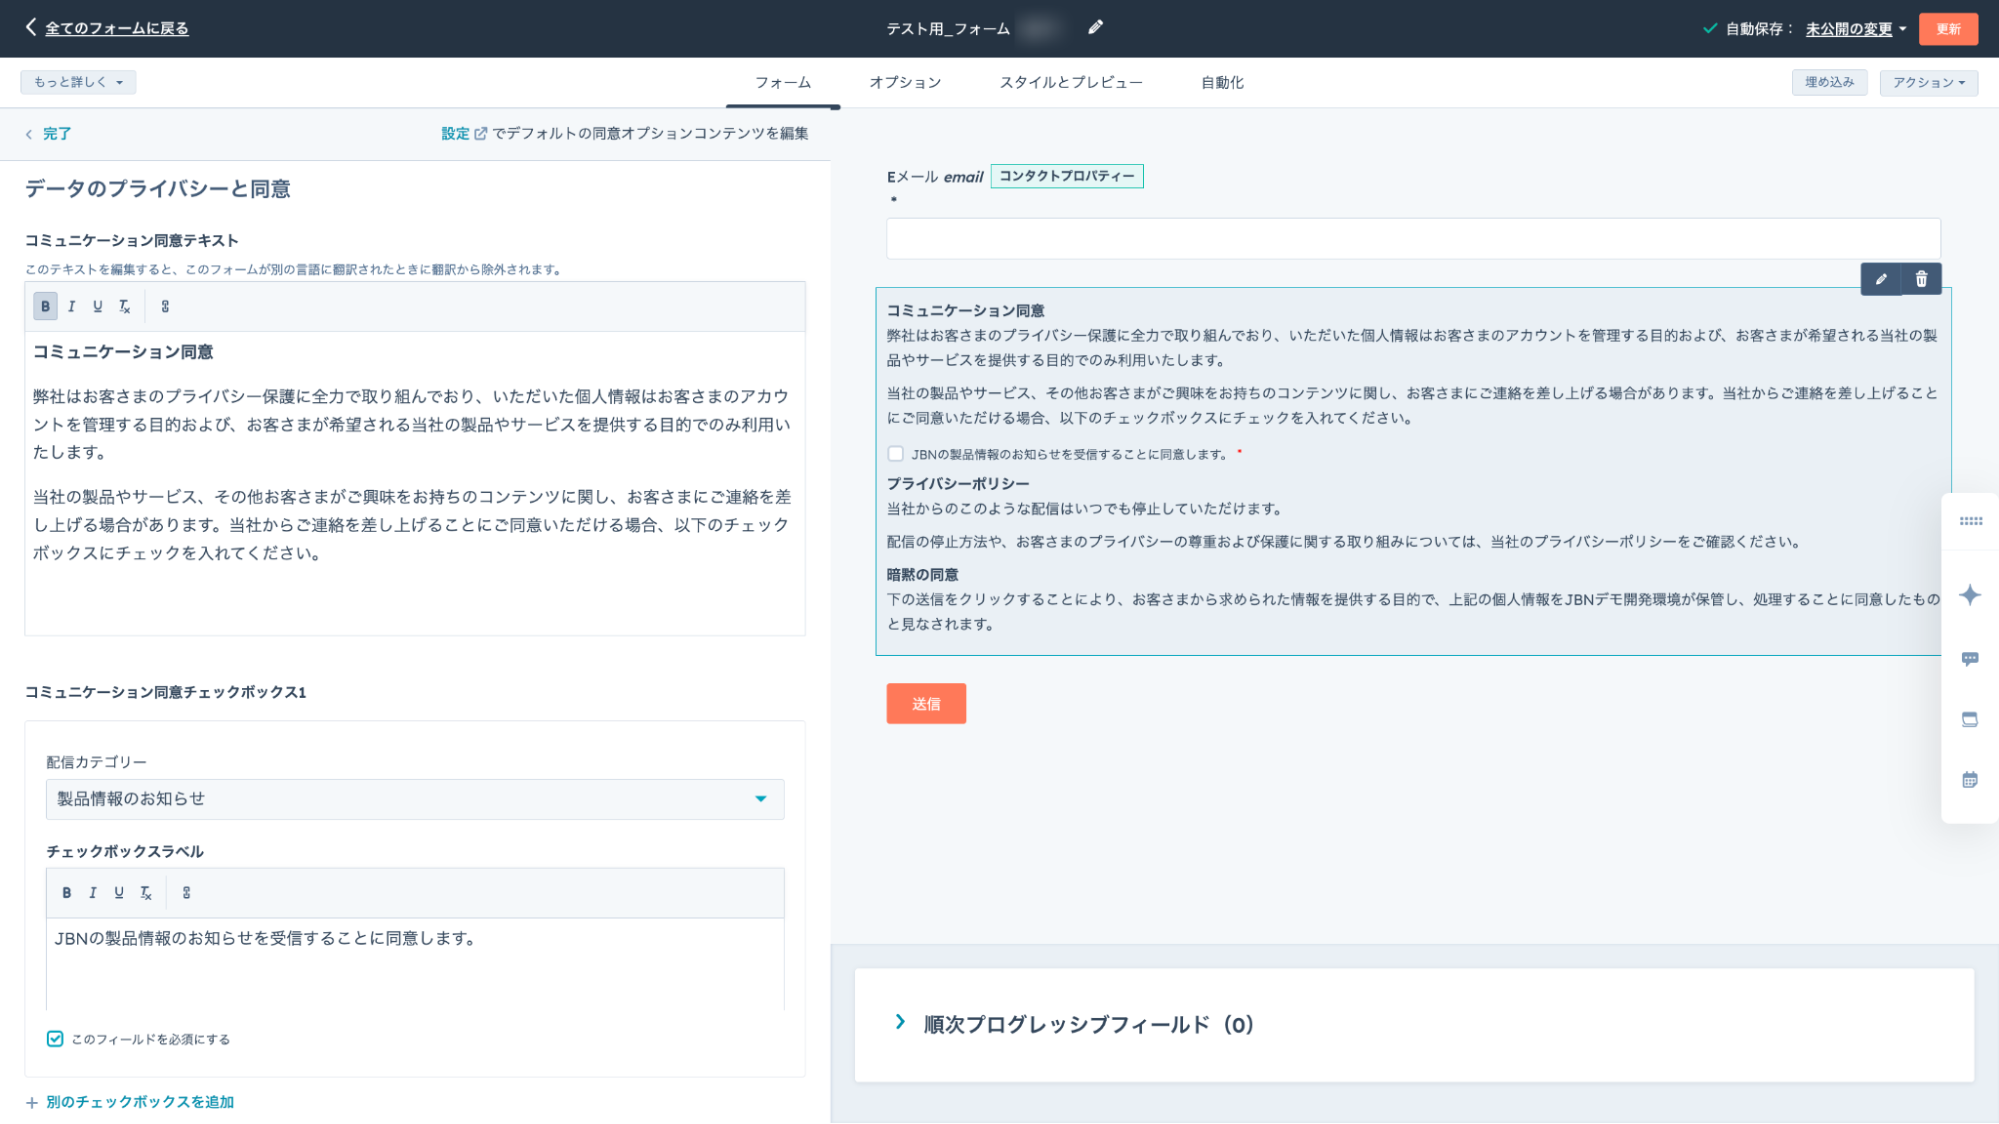The width and height of the screenshot is (1999, 1124).
Task: Go back via 全てのフォームに戻る link
Action: pyautogui.click(x=117, y=28)
